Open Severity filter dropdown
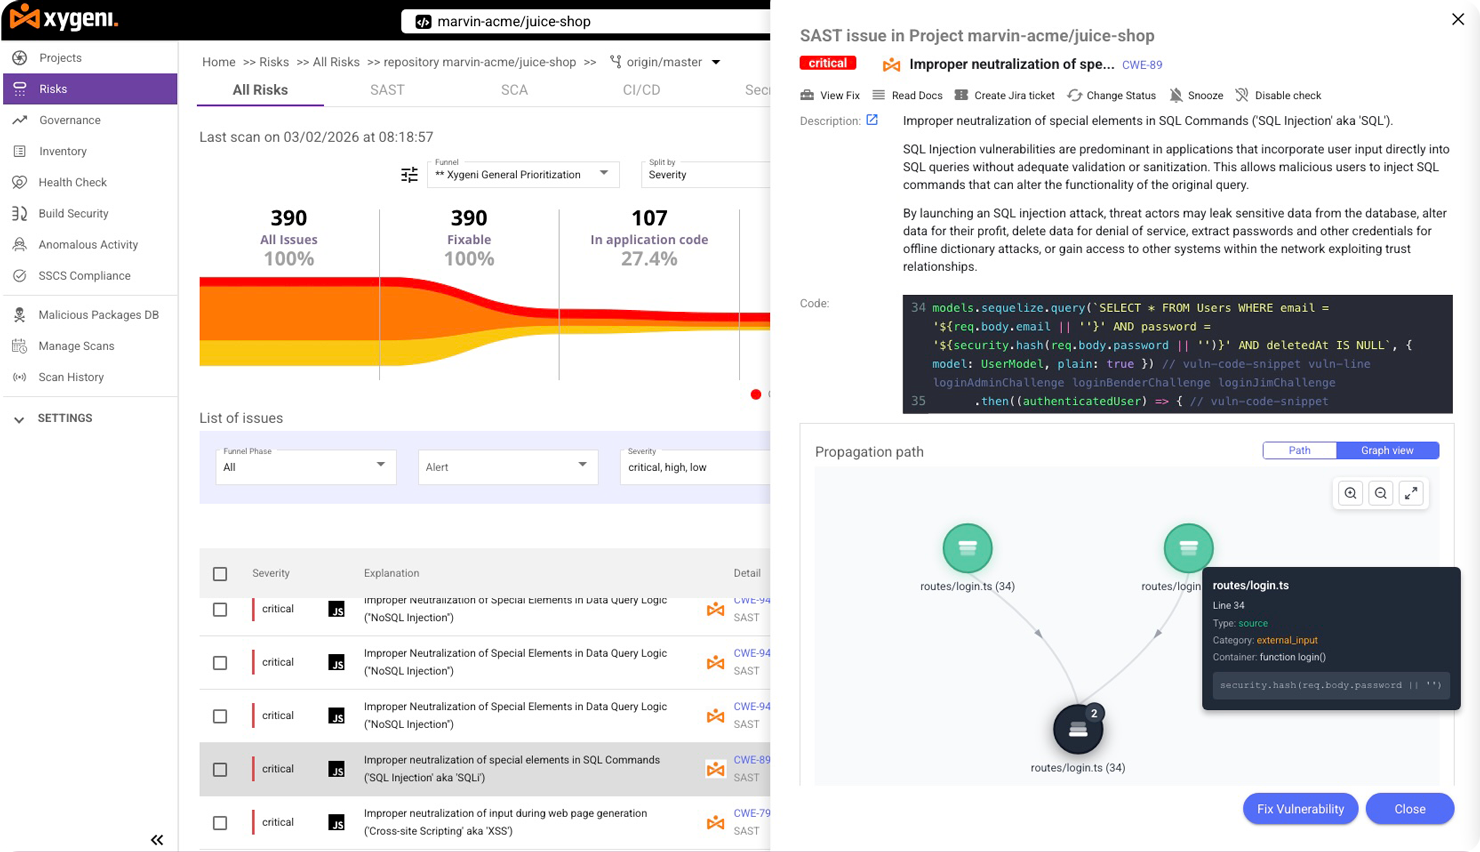Screen dimensions: 1480x852 click(x=695, y=467)
